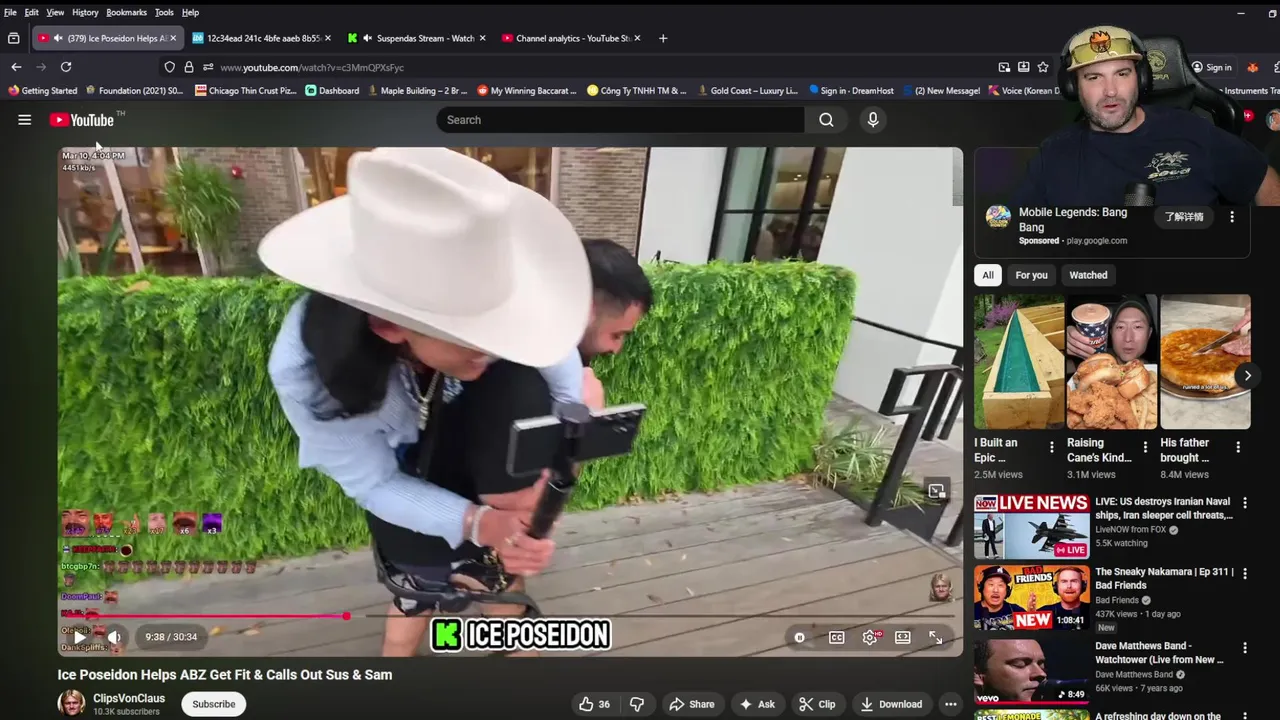The width and height of the screenshot is (1280, 720).
Task: Open options for His father brought short
Action: pyautogui.click(x=1238, y=448)
